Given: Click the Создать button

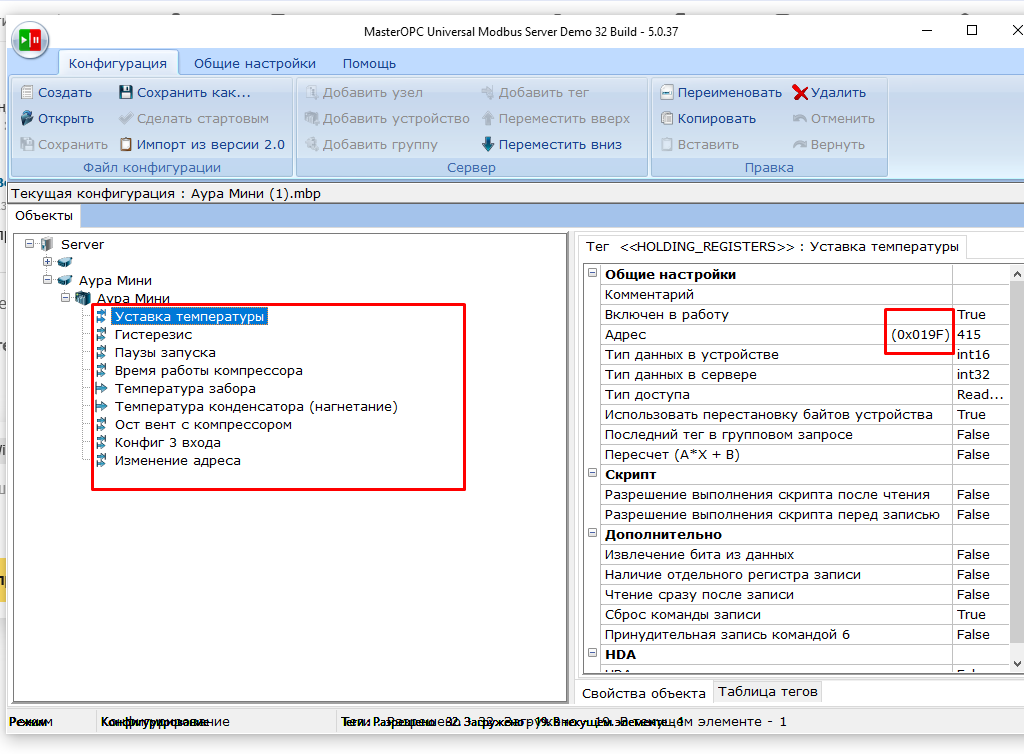Looking at the screenshot, I should (x=57, y=93).
